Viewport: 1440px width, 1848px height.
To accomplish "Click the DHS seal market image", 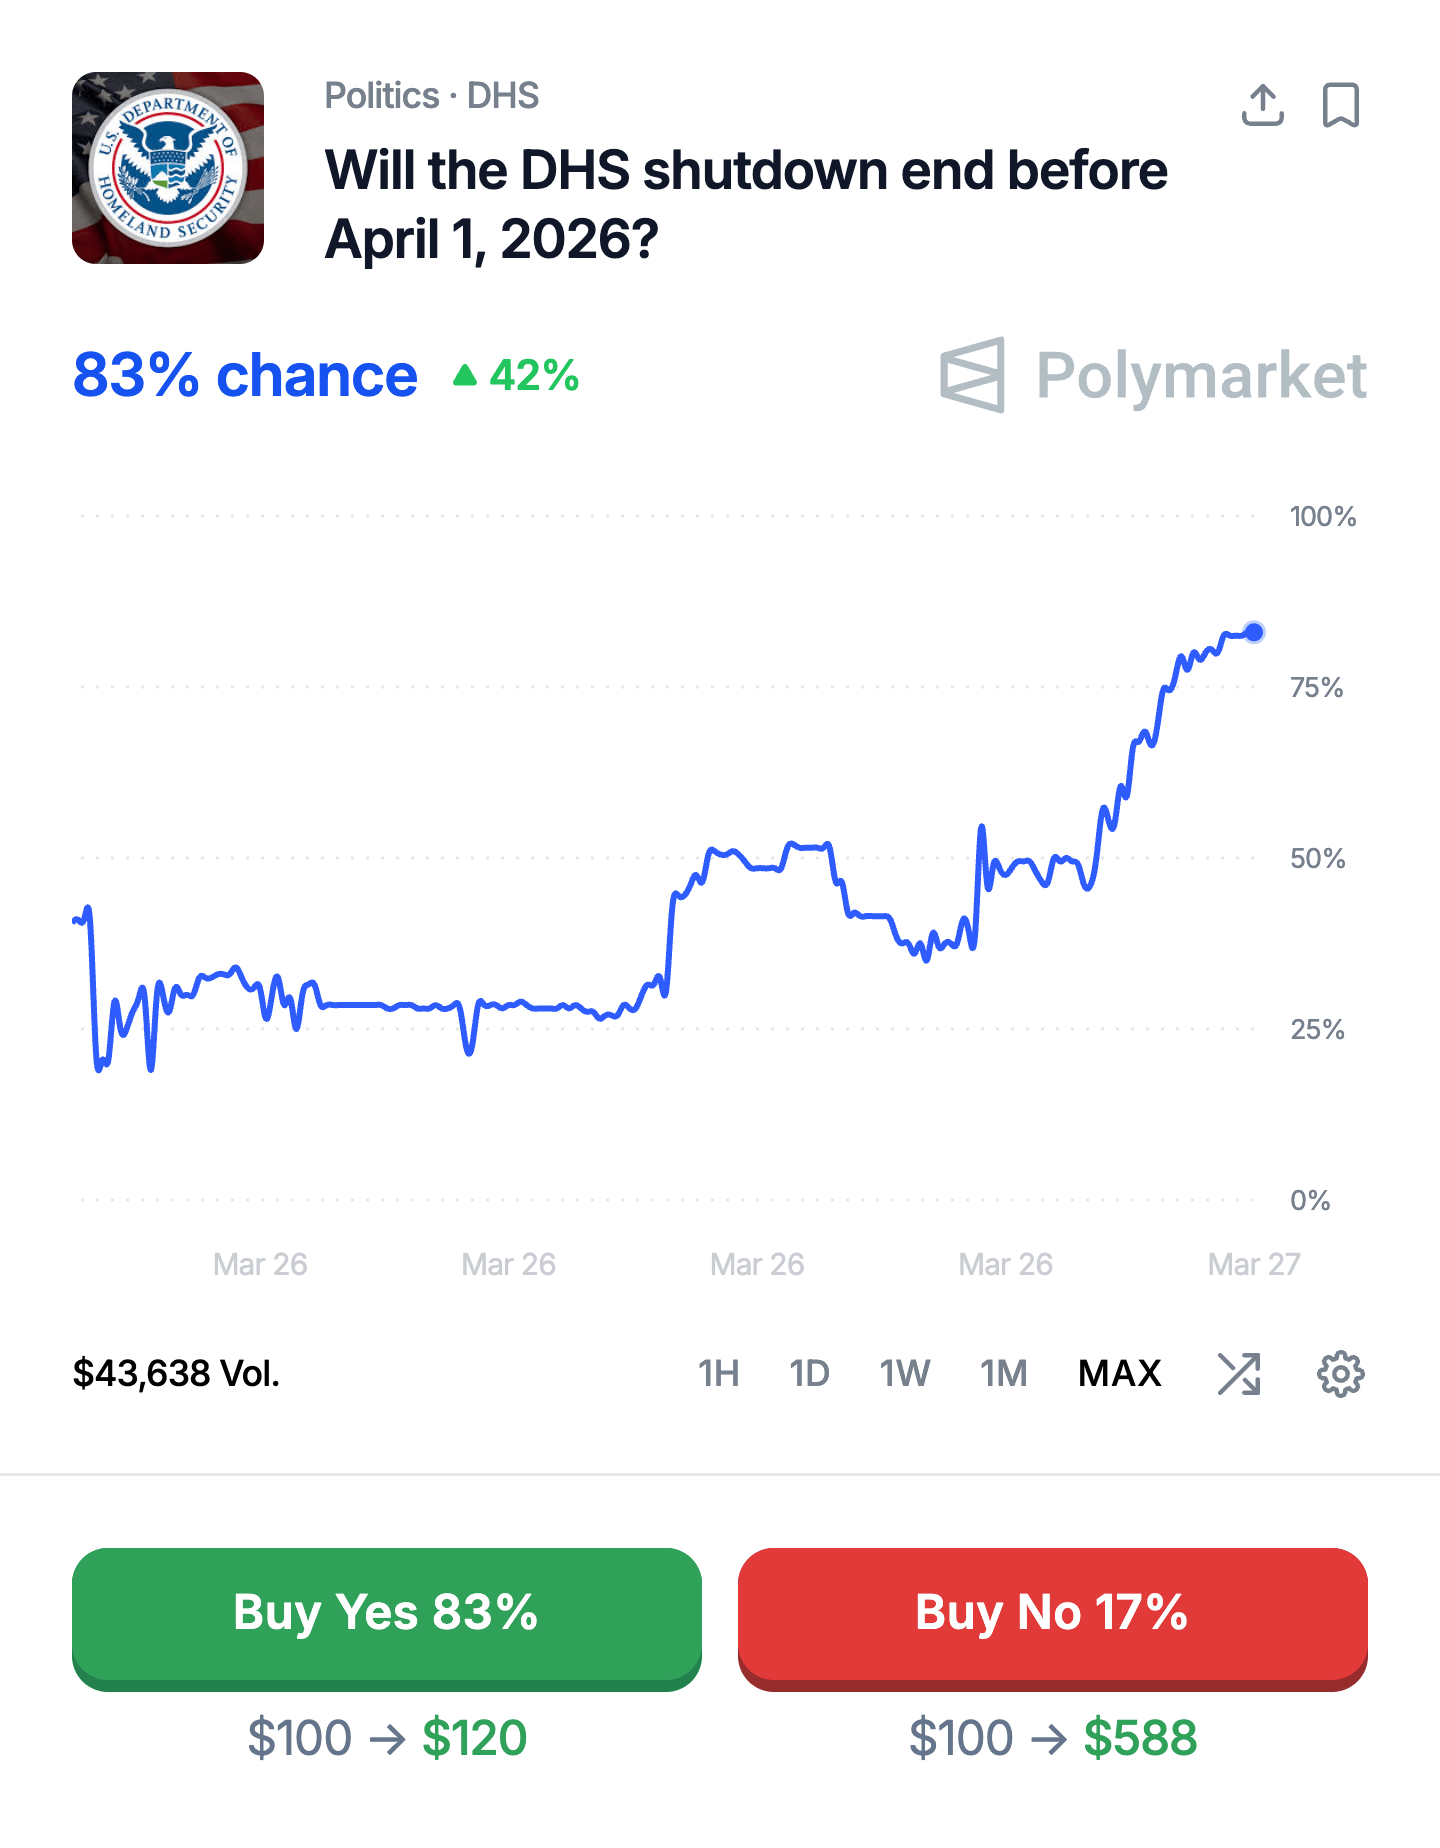I will click(x=168, y=168).
